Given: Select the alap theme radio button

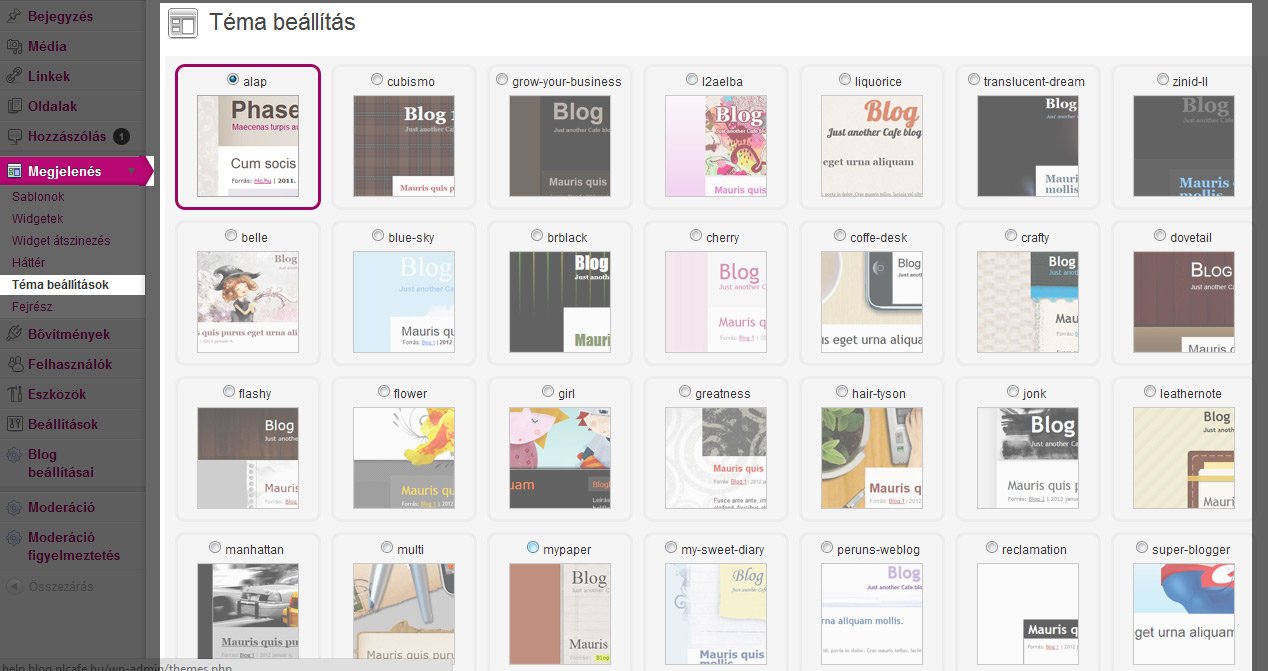Looking at the screenshot, I should pyautogui.click(x=233, y=80).
